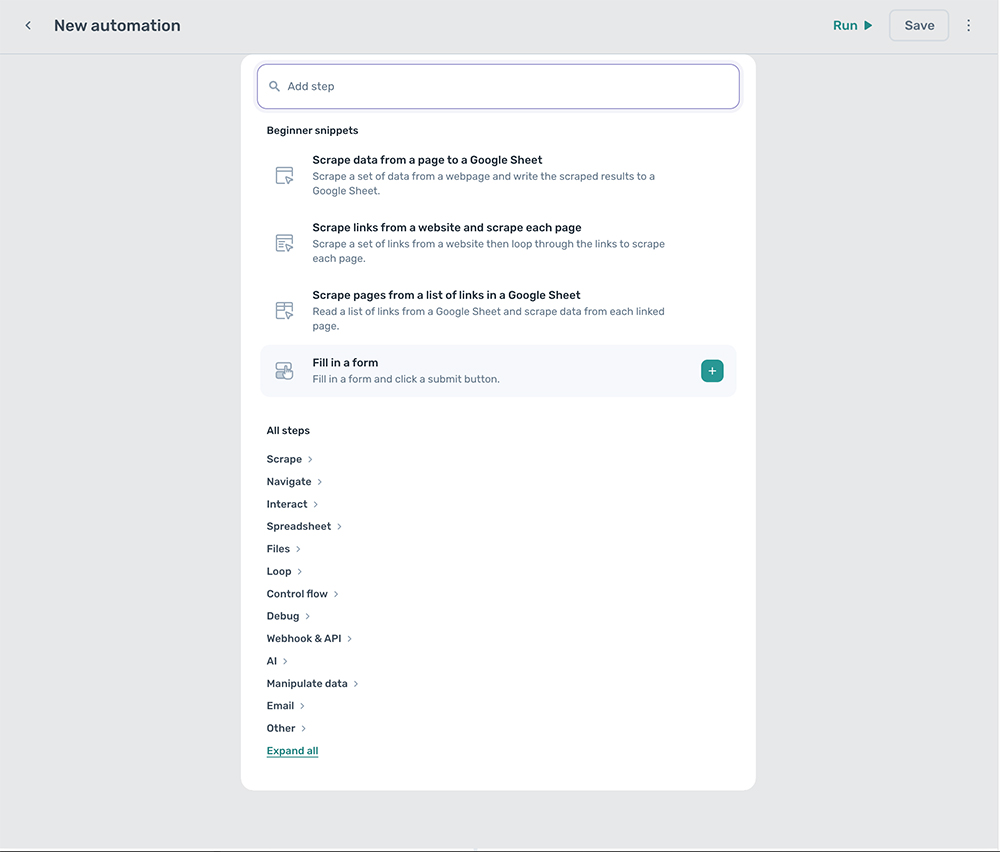The image size is (1000, 852).
Task: Go back using the left chevron arrow
Action: (x=28, y=26)
